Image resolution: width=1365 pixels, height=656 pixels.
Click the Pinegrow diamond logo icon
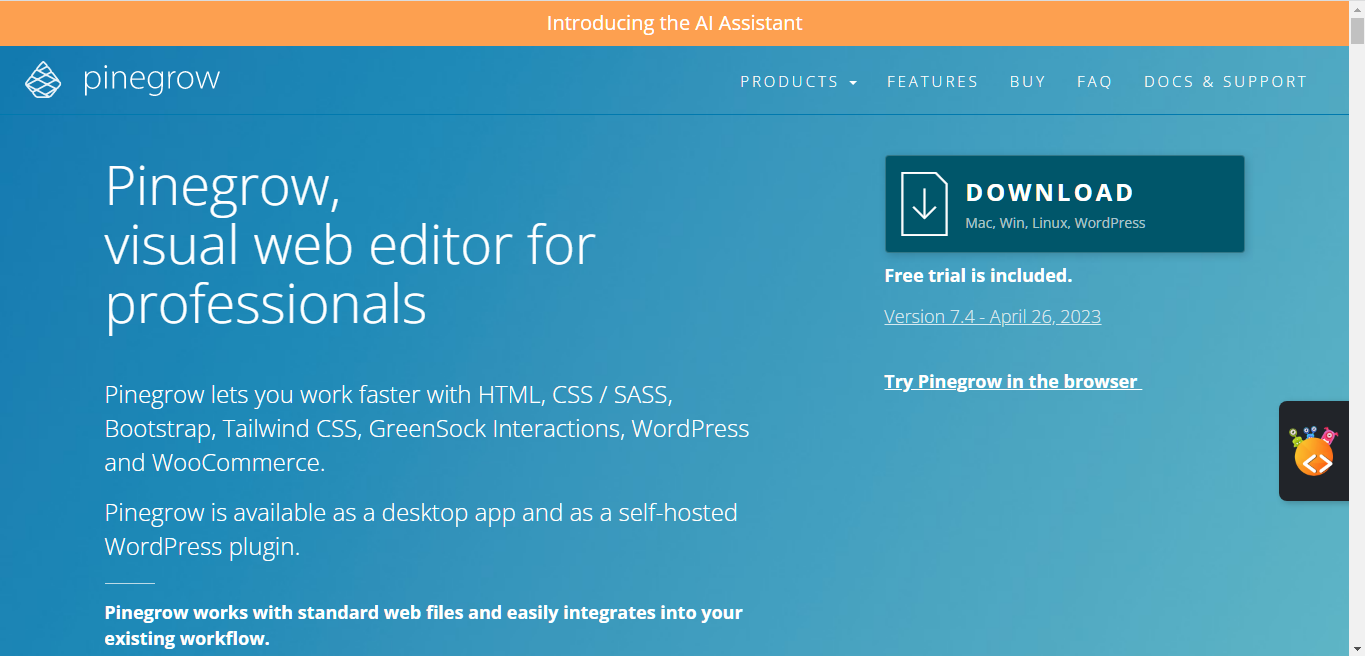pos(44,78)
